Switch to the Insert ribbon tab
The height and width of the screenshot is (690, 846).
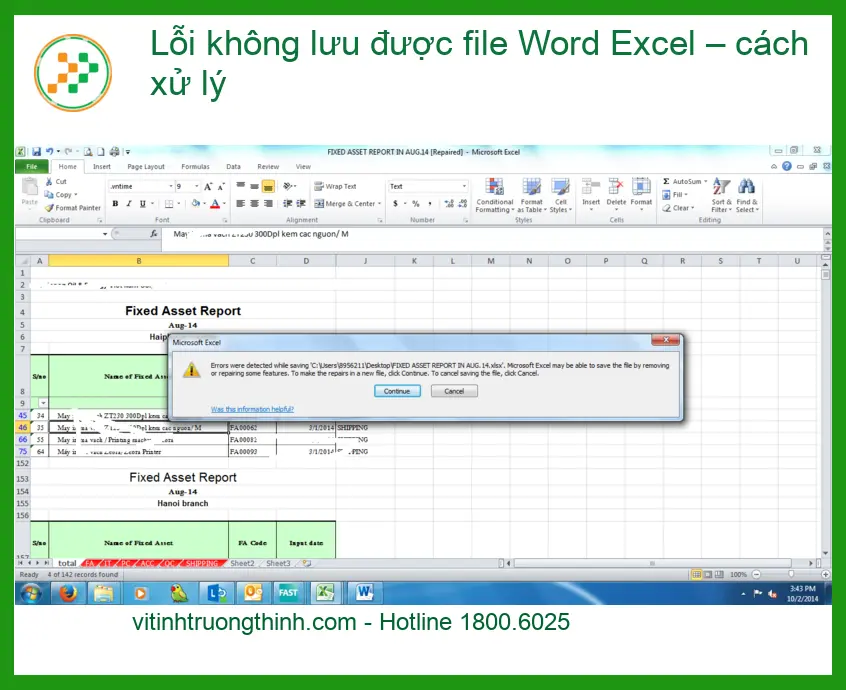(x=101, y=167)
